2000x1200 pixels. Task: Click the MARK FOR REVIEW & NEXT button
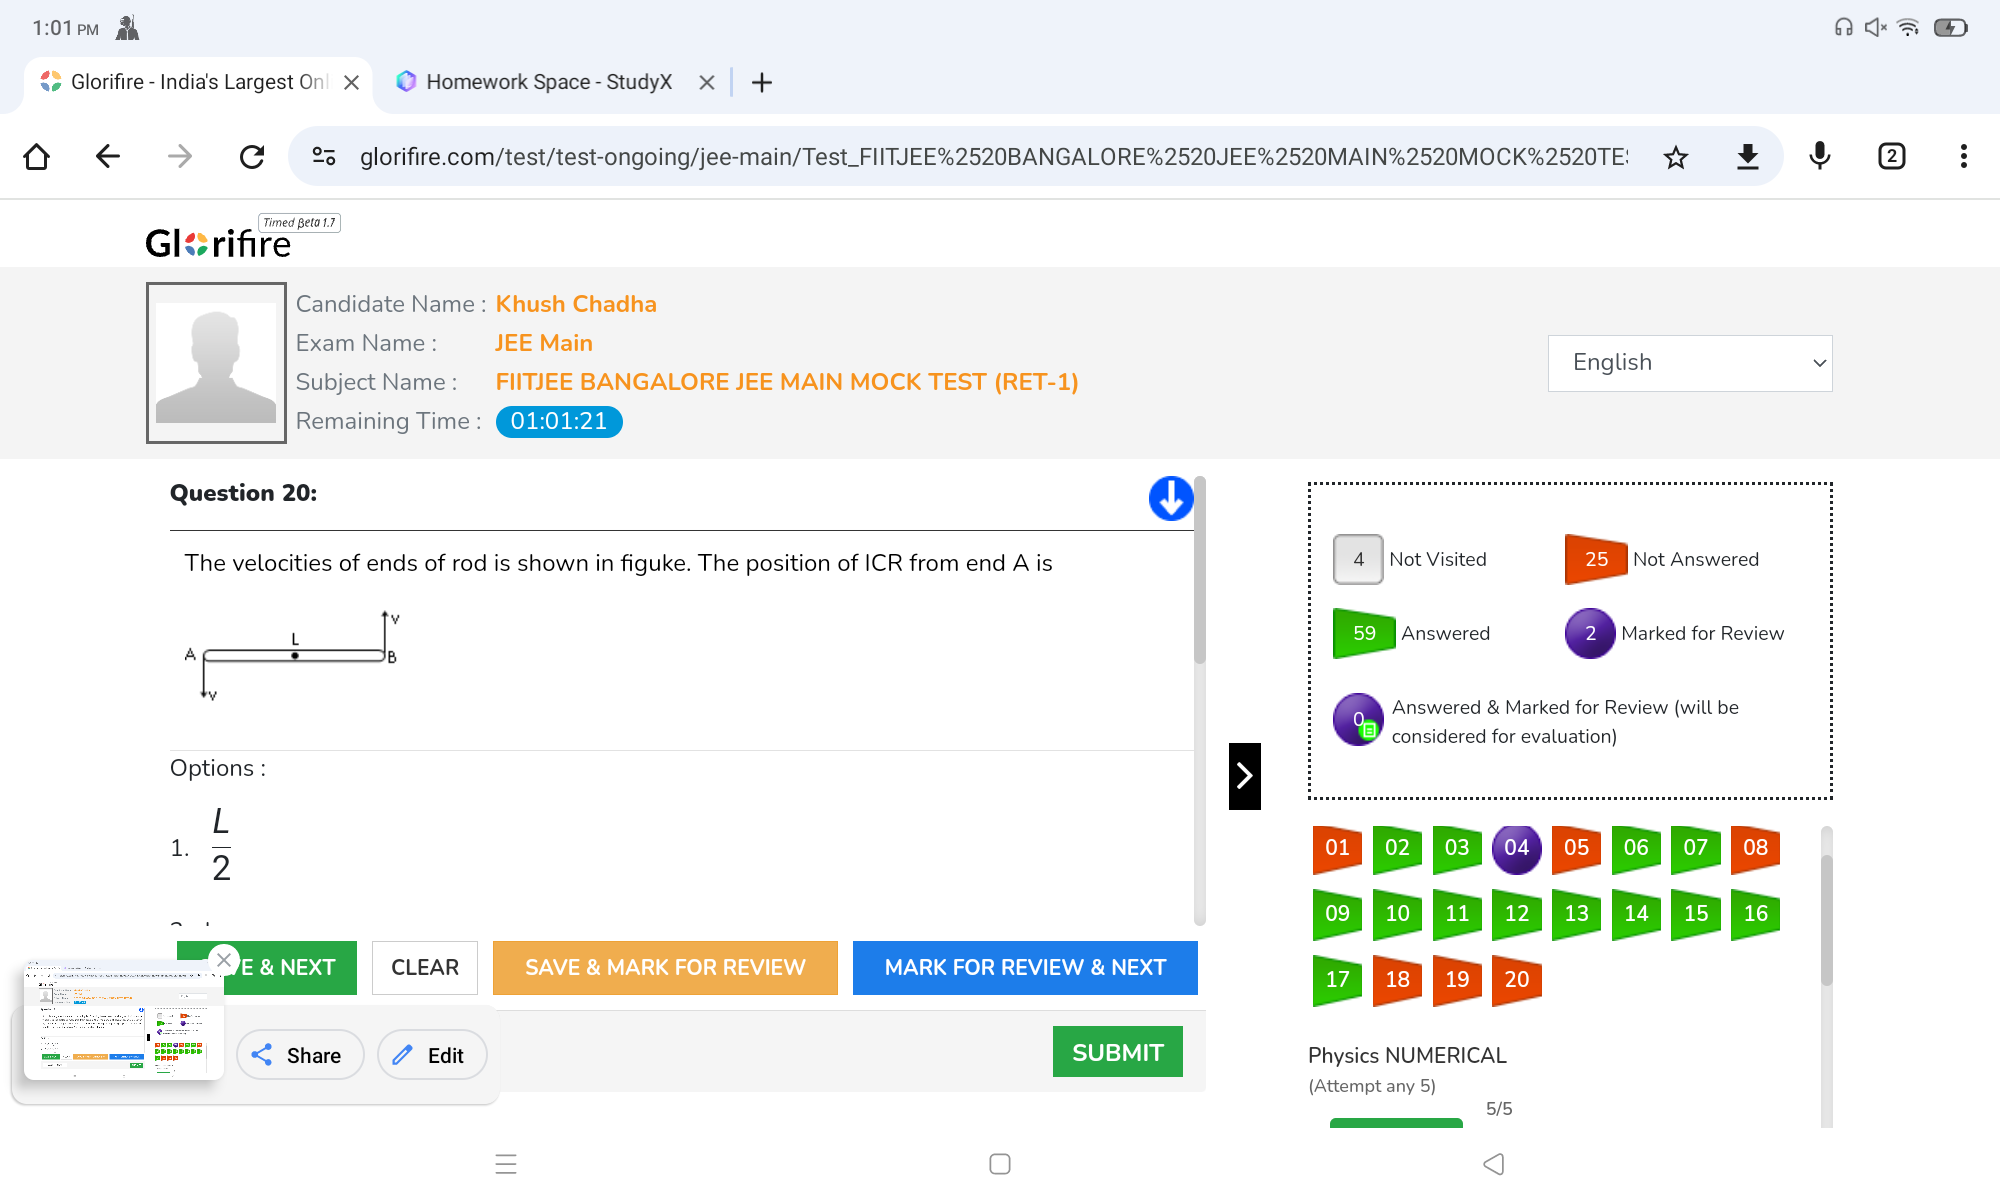click(x=1026, y=969)
